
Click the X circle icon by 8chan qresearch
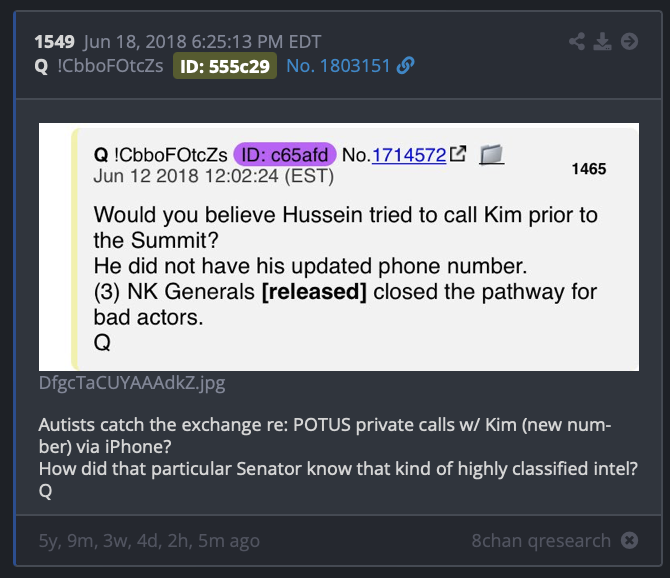click(x=629, y=540)
